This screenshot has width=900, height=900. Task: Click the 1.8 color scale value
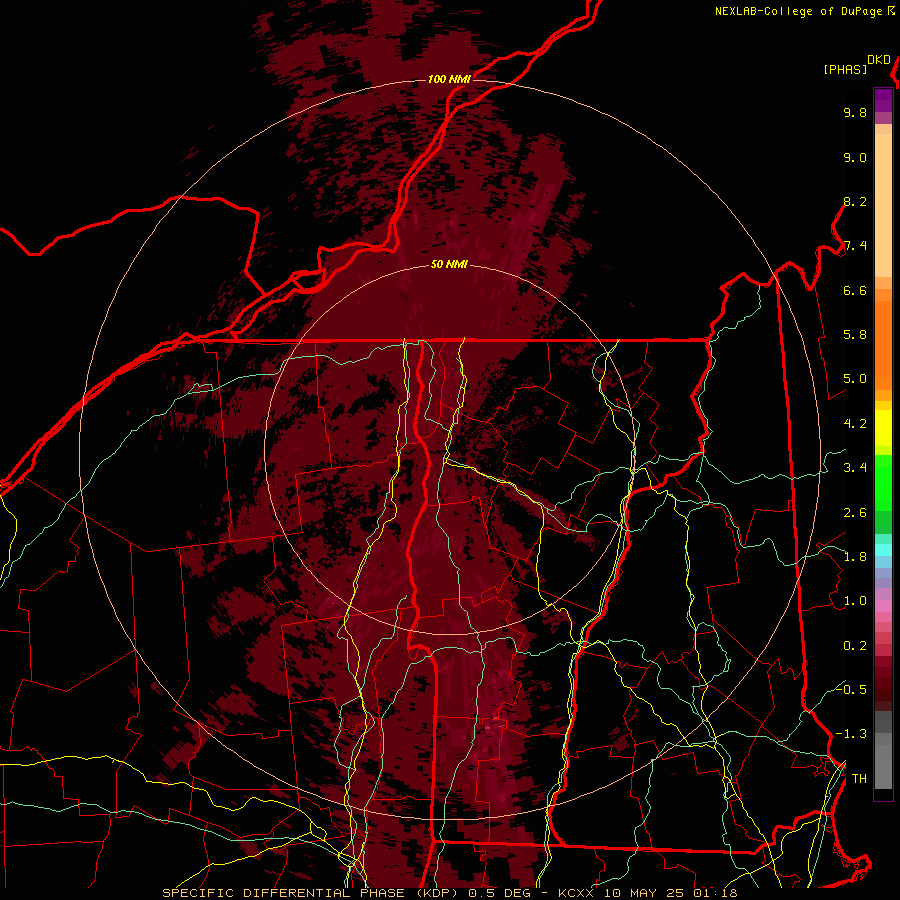855,557
